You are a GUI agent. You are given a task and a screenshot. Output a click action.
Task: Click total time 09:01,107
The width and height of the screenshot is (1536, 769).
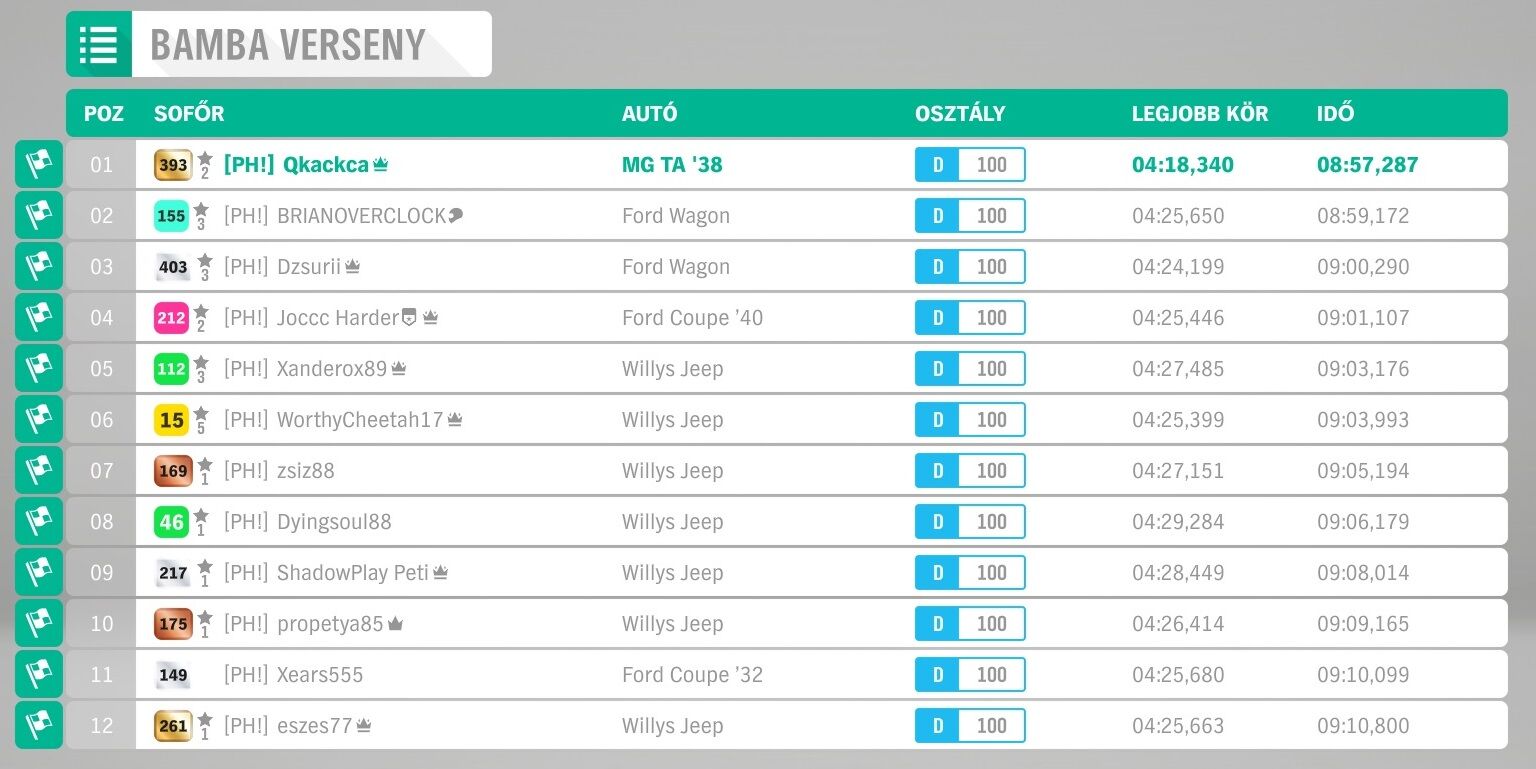tap(1363, 318)
